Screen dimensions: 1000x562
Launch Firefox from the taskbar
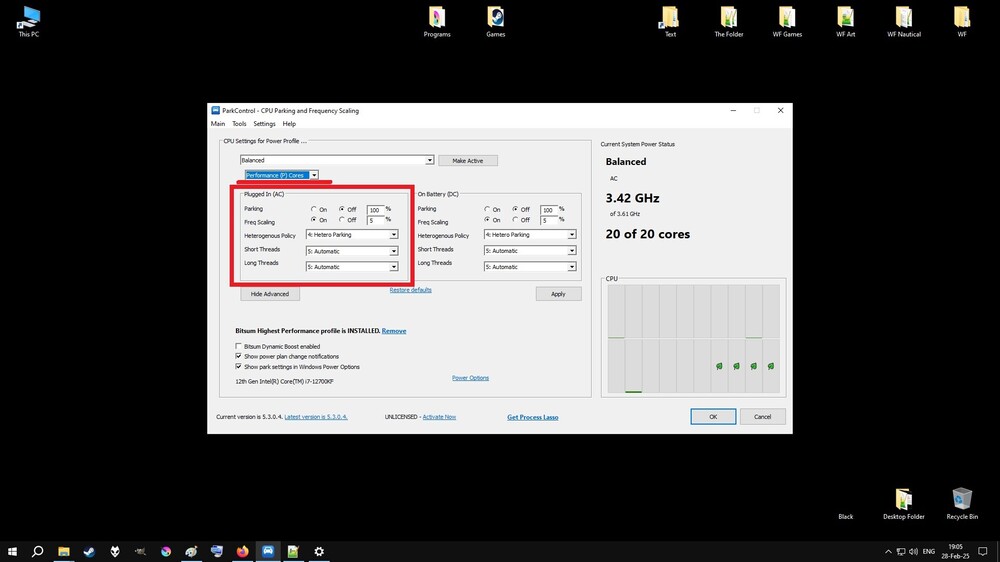(242, 551)
